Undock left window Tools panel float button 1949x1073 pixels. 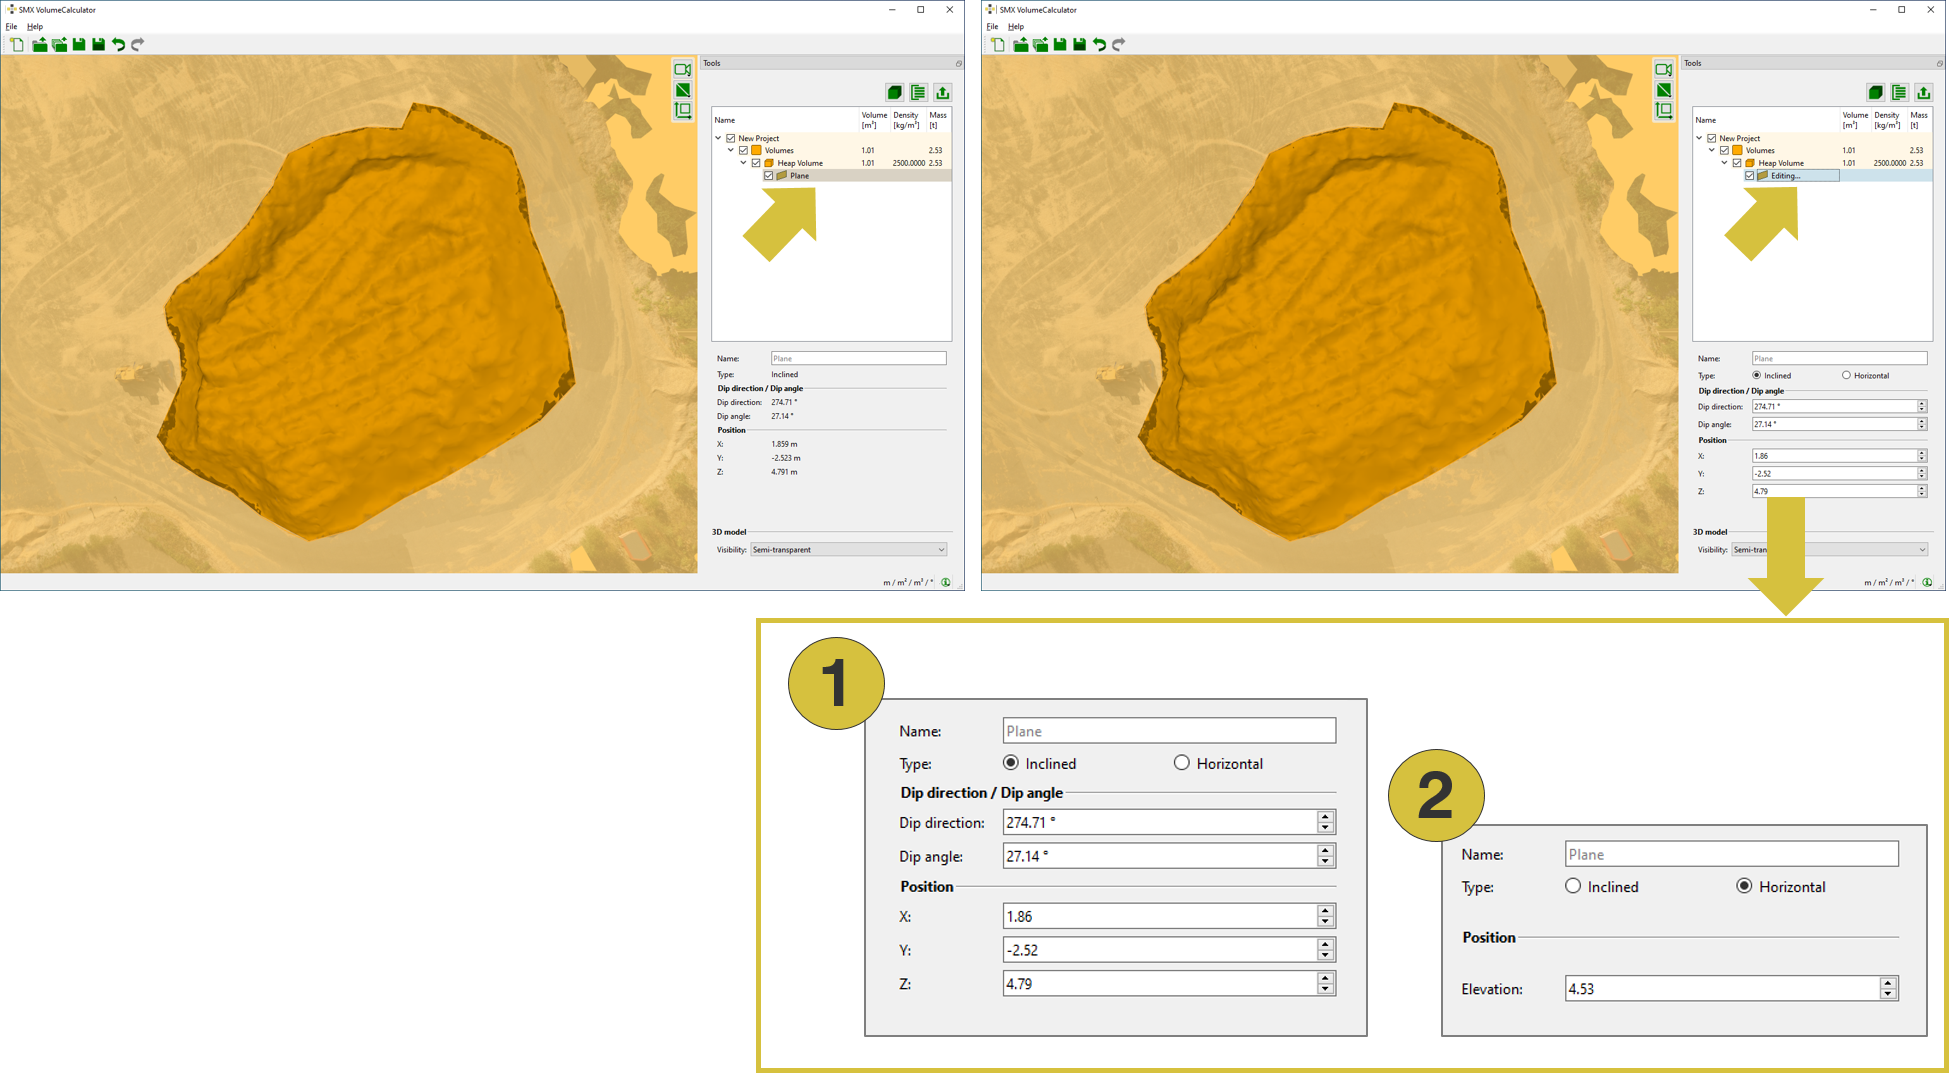[x=958, y=63]
